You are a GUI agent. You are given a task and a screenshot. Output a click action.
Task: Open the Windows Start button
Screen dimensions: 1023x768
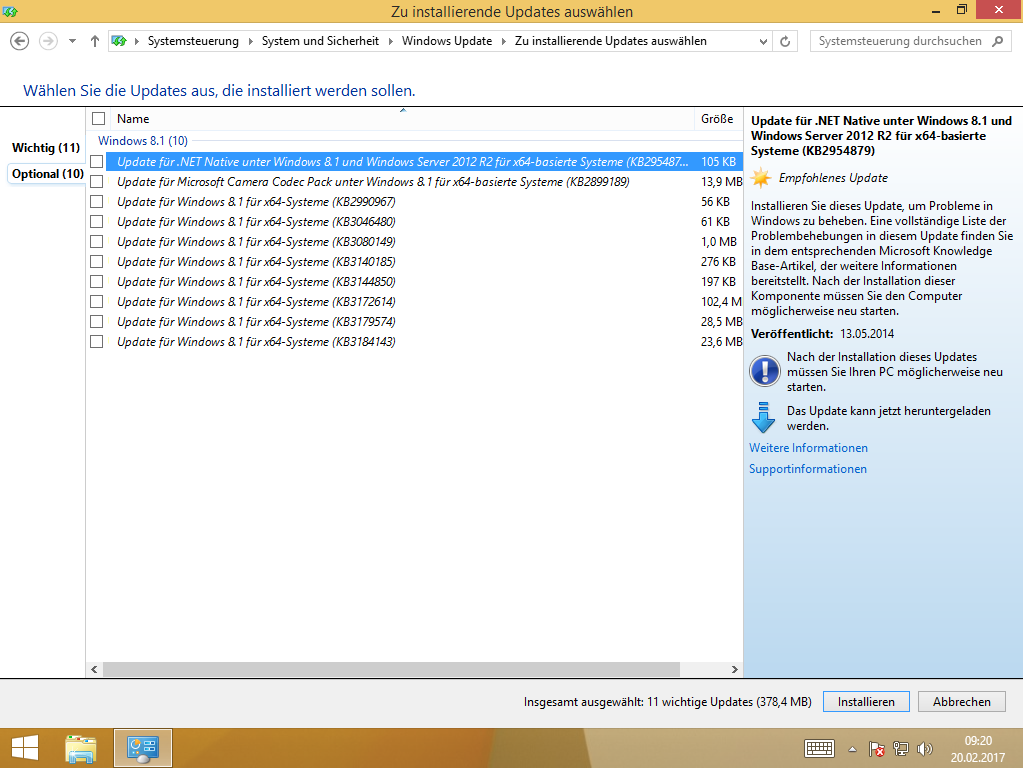[x=25, y=748]
